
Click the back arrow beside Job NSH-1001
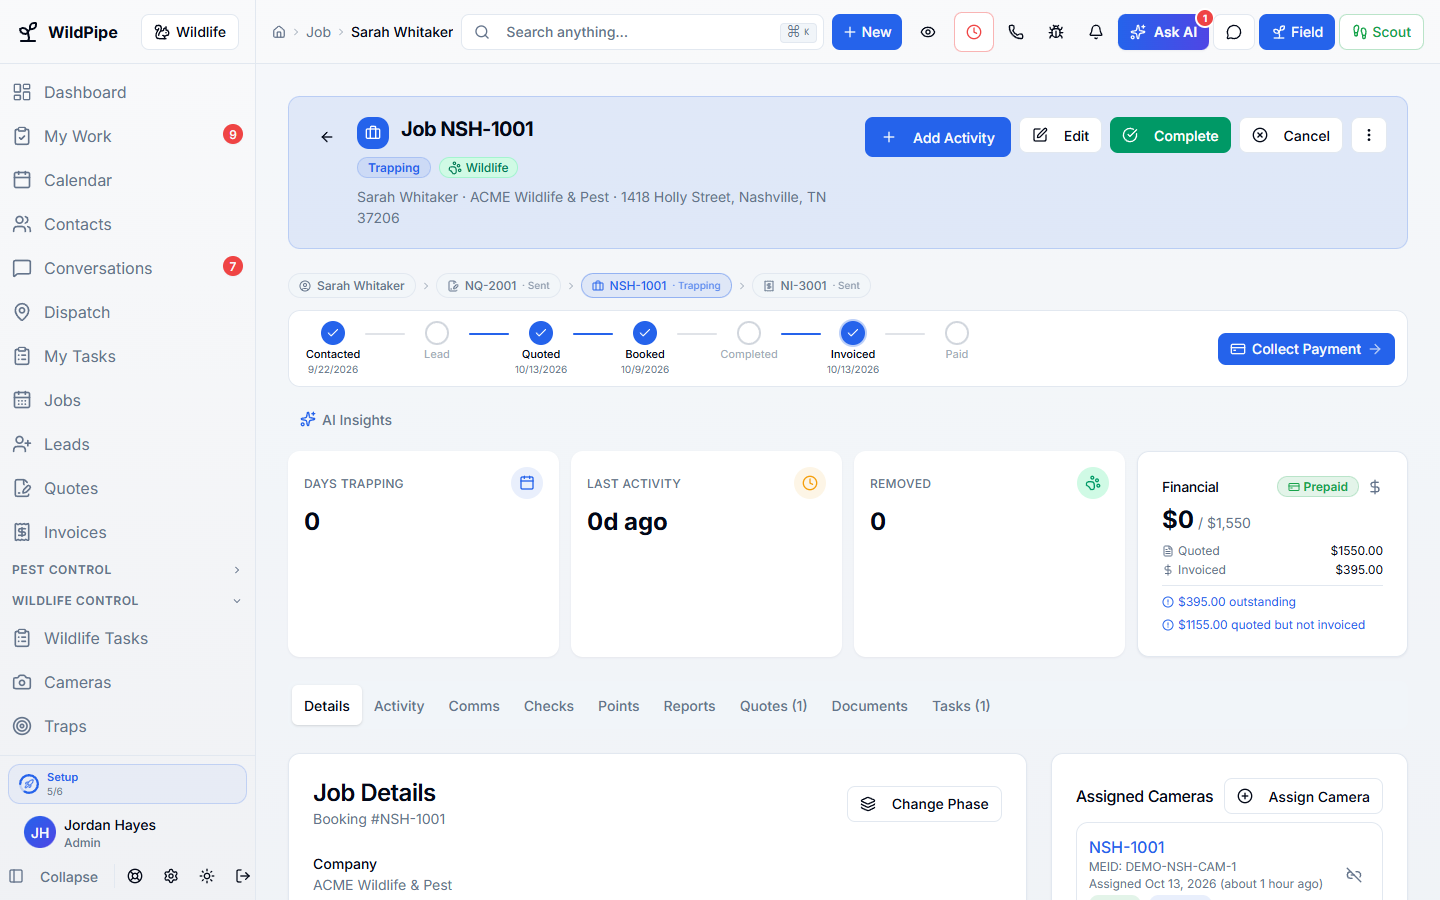click(x=327, y=137)
